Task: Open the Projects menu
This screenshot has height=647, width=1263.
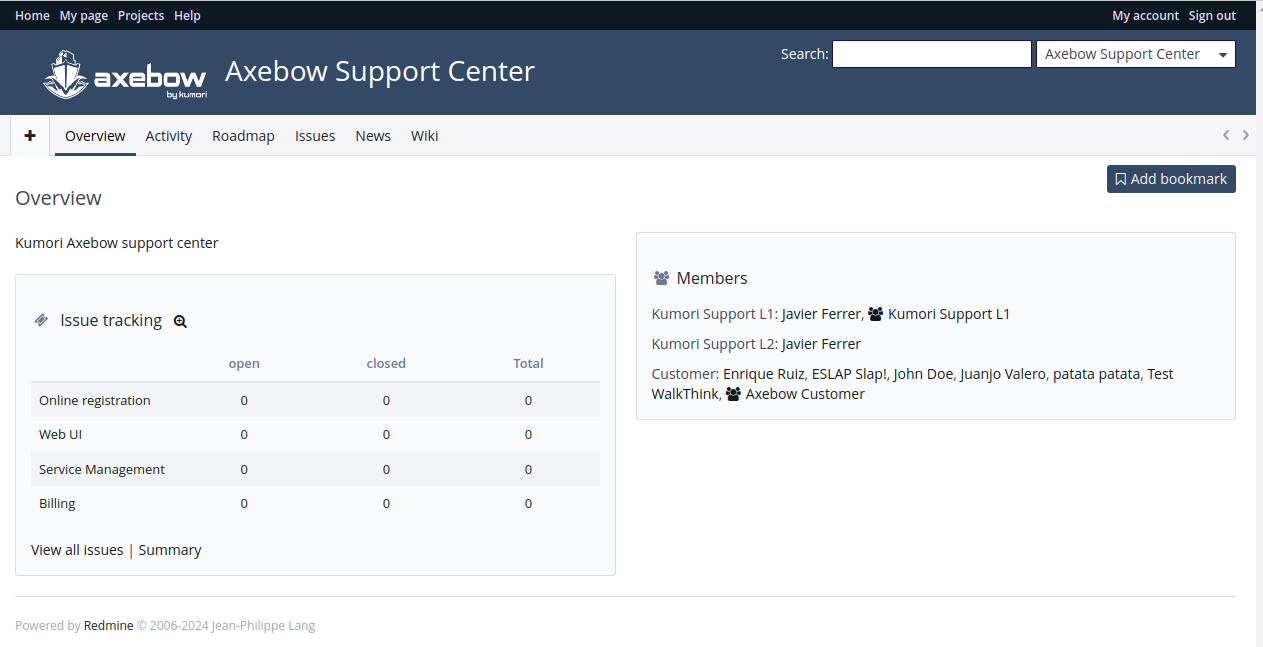Action: click(140, 15)
